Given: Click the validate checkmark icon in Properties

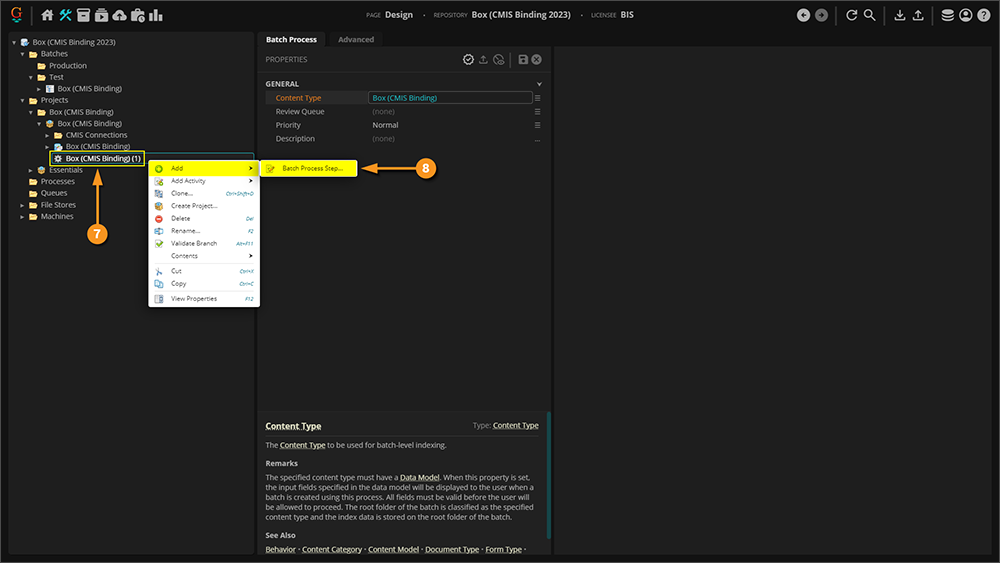Looking at the screenshot, I should click(468, 60).
